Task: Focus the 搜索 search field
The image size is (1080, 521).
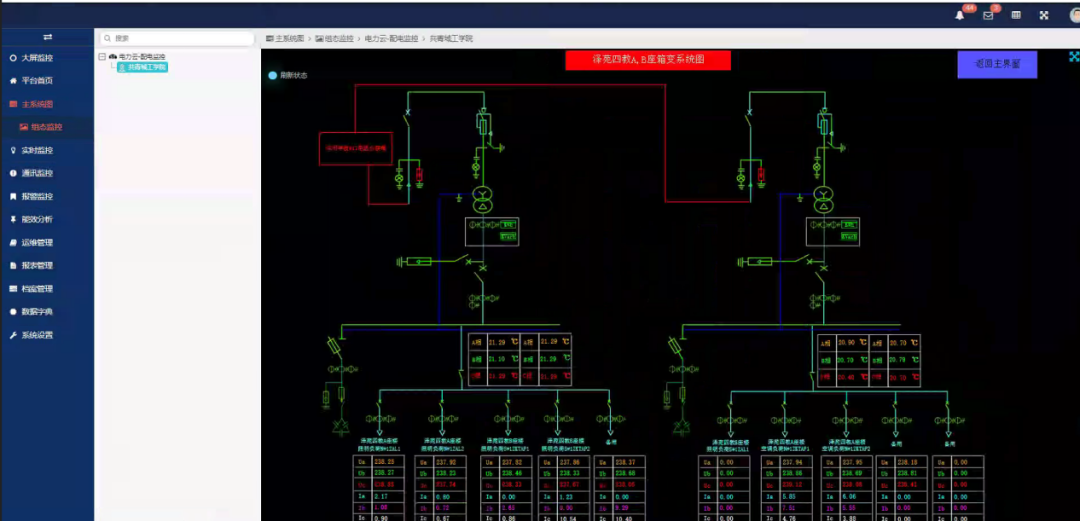Action: 177,39
